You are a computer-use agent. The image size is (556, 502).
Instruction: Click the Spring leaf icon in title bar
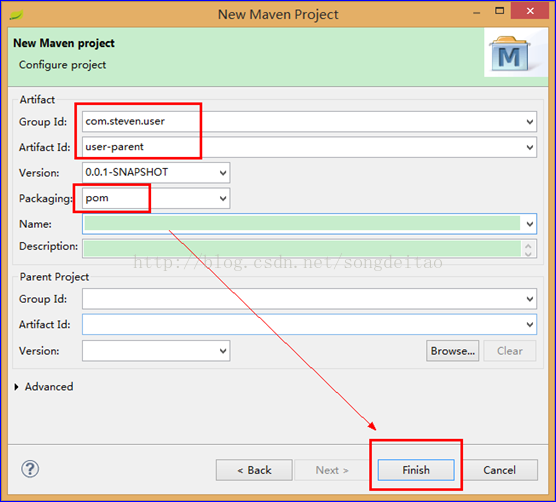point(16,15)
